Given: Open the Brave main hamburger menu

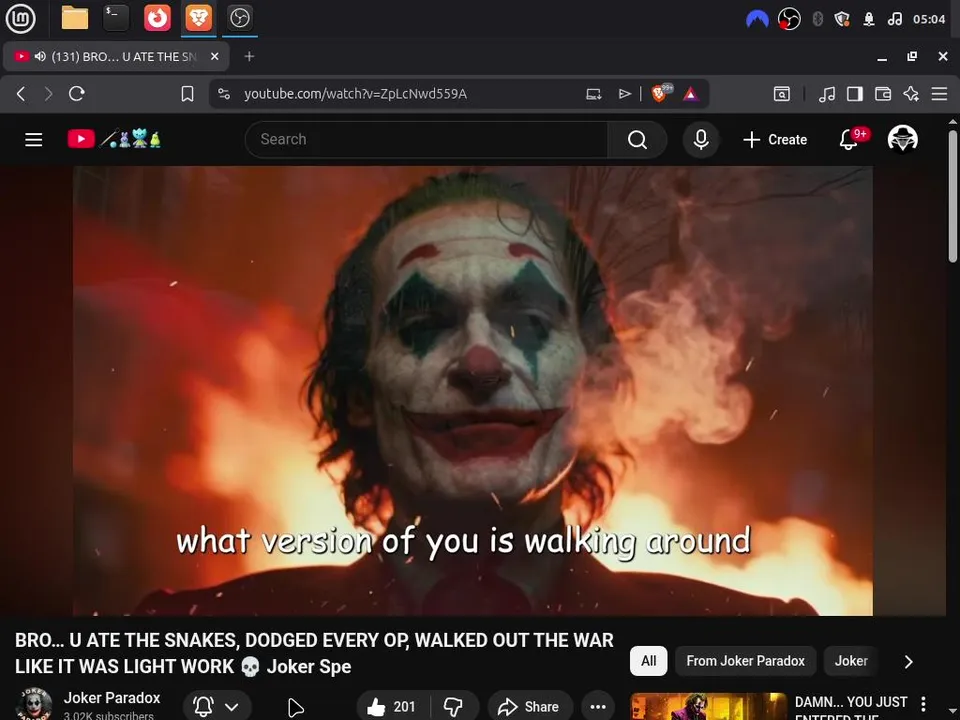Looking at the screenshot, I should click(x=939, y=94).
